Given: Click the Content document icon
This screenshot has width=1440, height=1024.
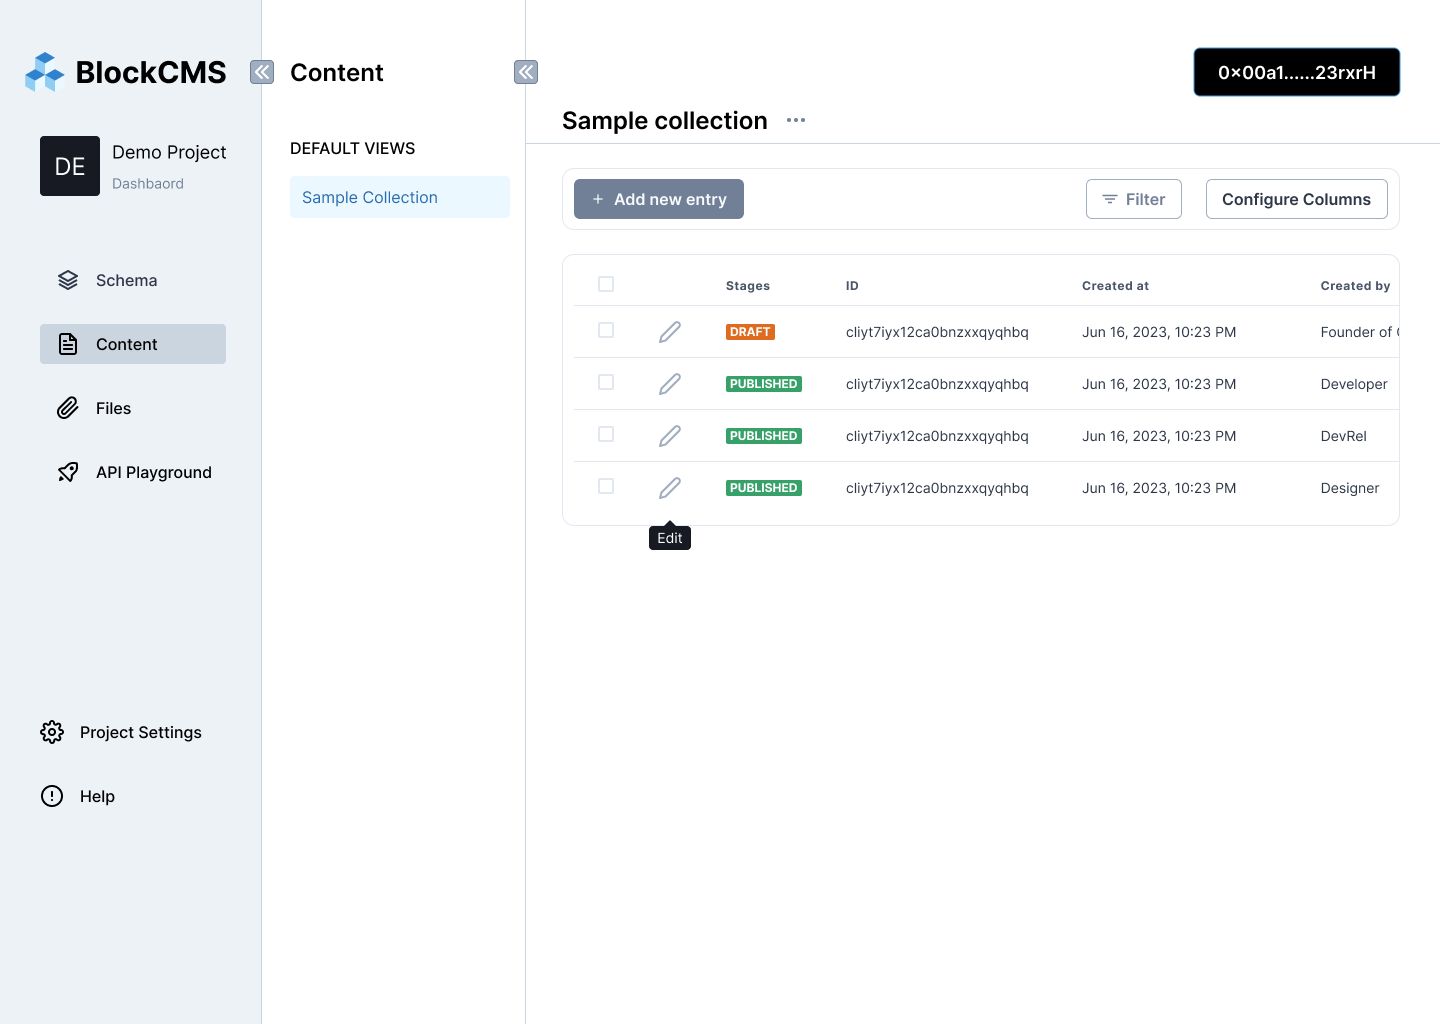Looking at the screenshot, I should click(x=68, y=344).
